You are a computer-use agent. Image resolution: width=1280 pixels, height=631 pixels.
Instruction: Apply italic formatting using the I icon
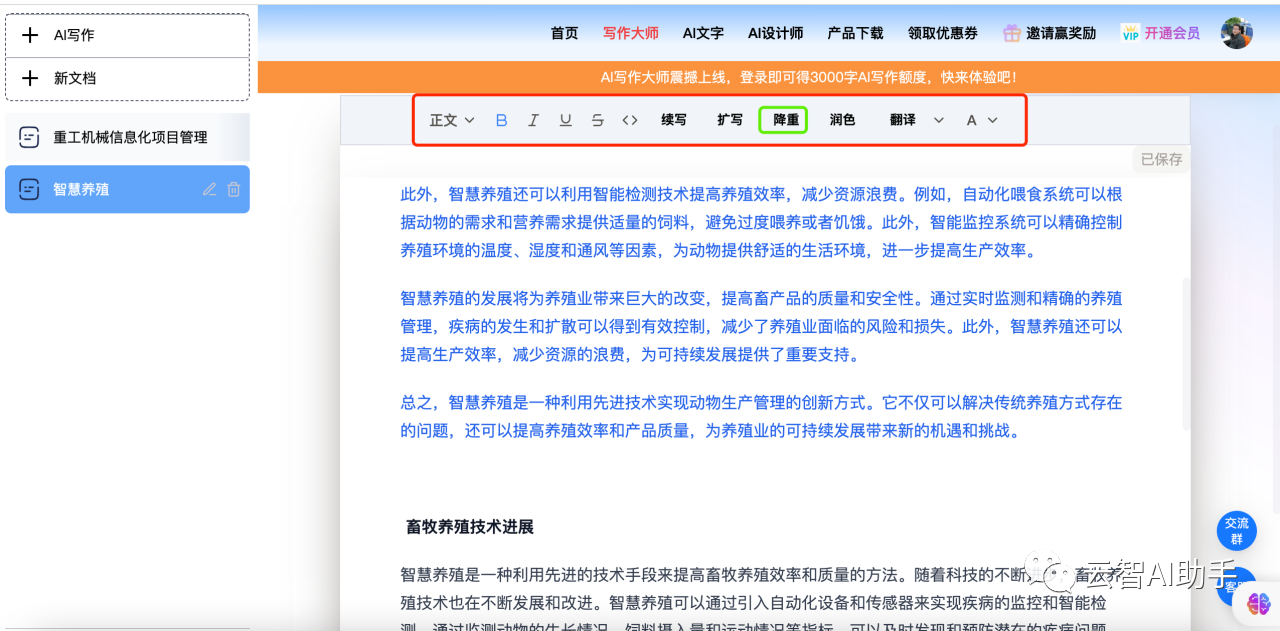pos(533,119)
